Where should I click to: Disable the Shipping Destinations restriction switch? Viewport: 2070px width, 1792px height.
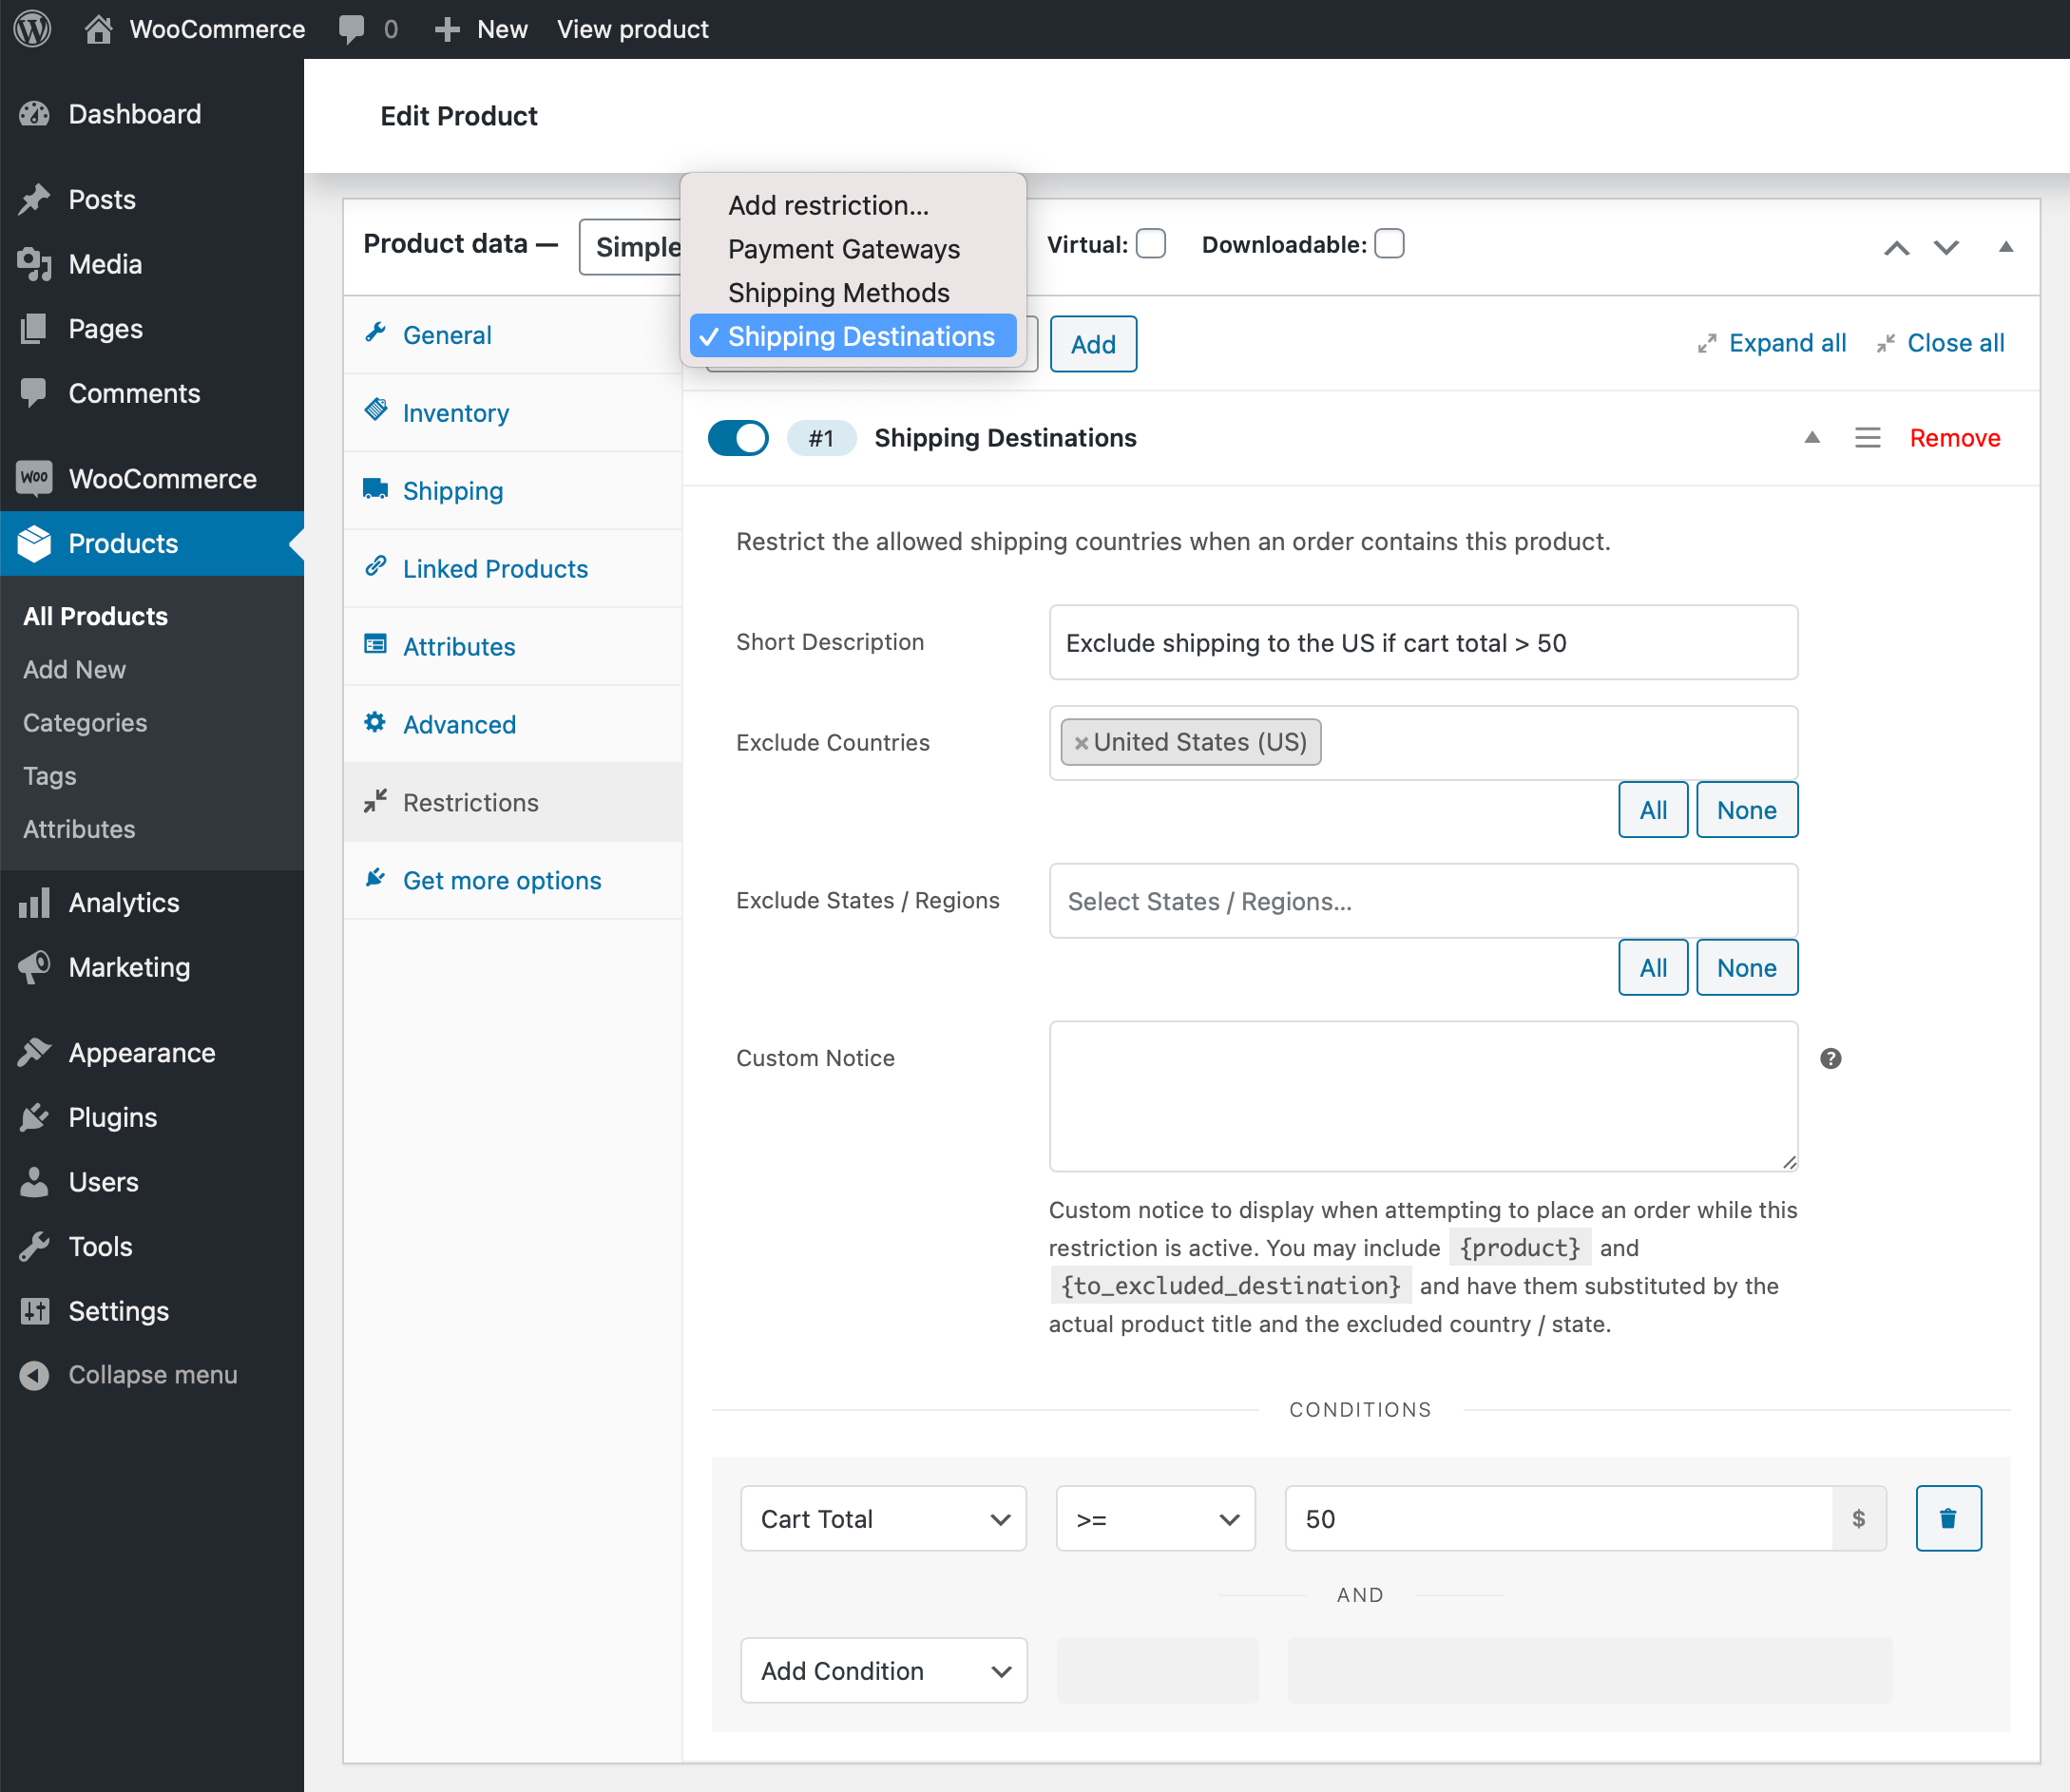click(x=738, y=438)
